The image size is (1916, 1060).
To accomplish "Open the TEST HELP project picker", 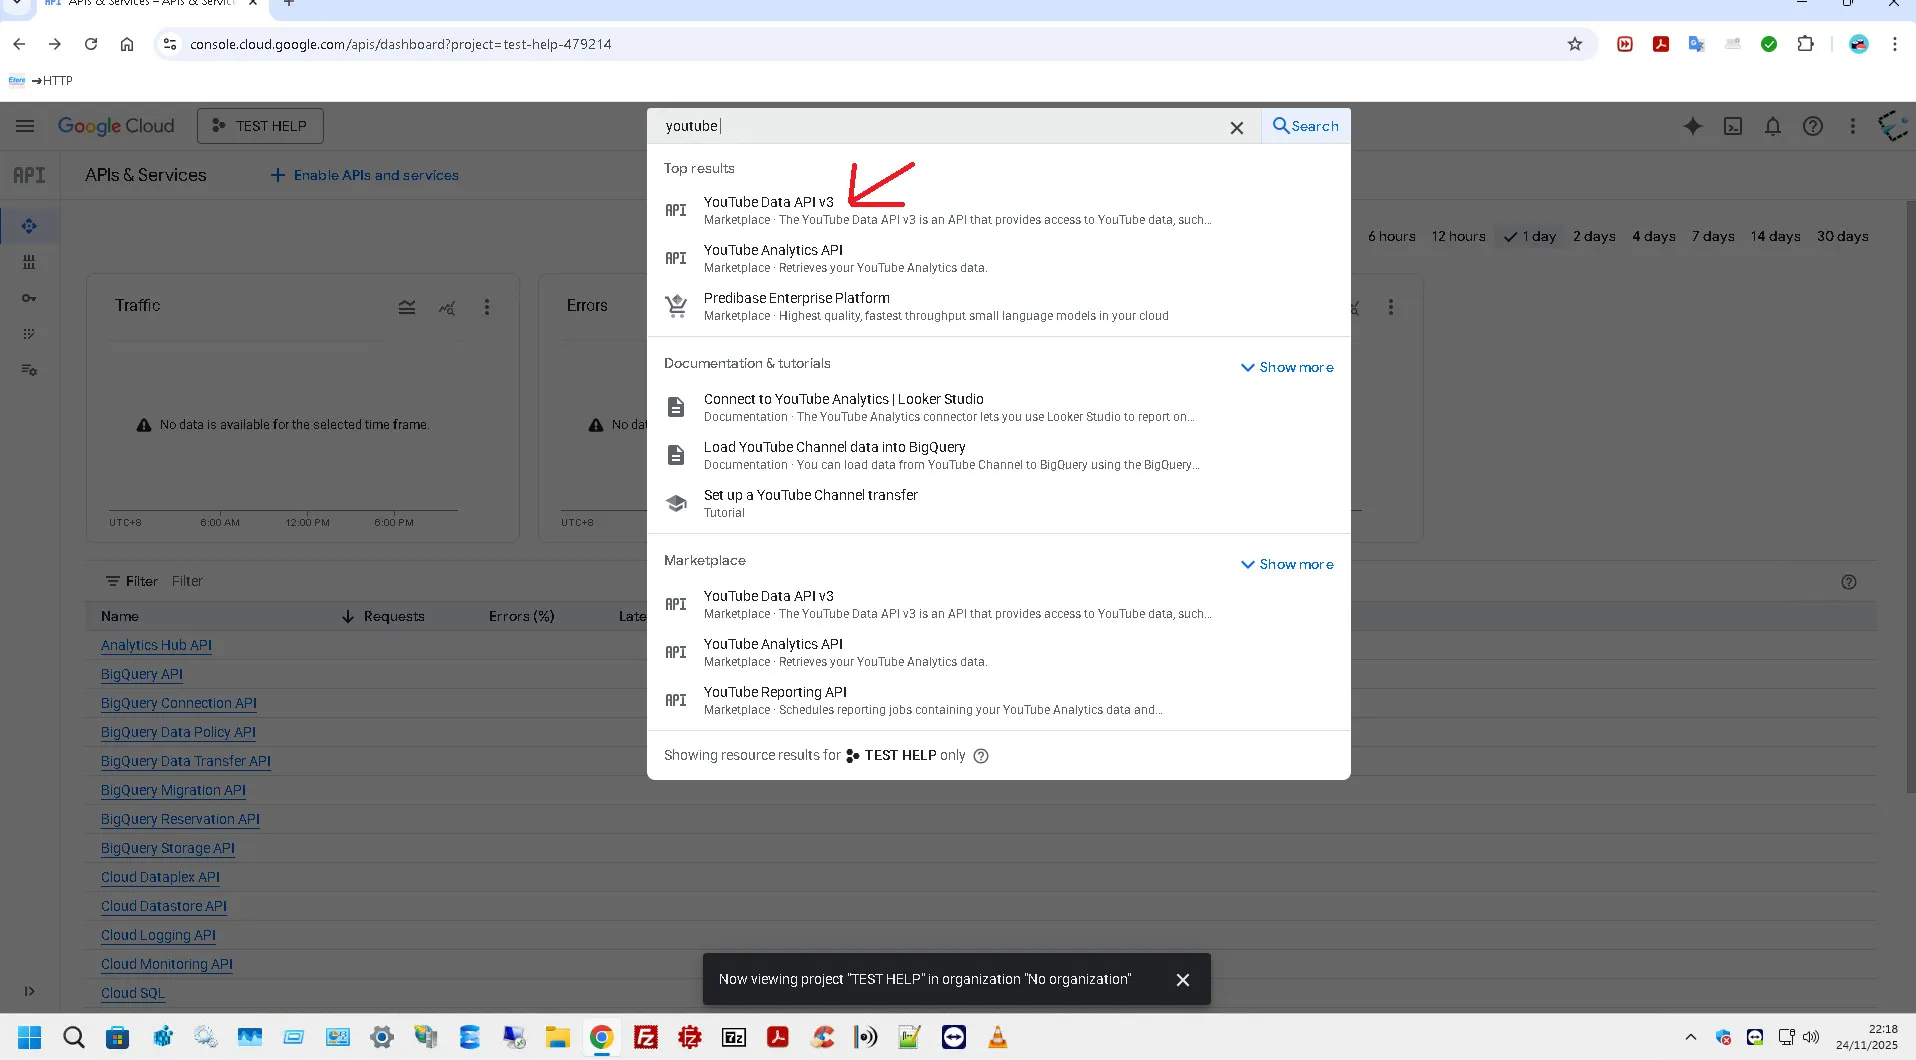I will pos(260,126).
